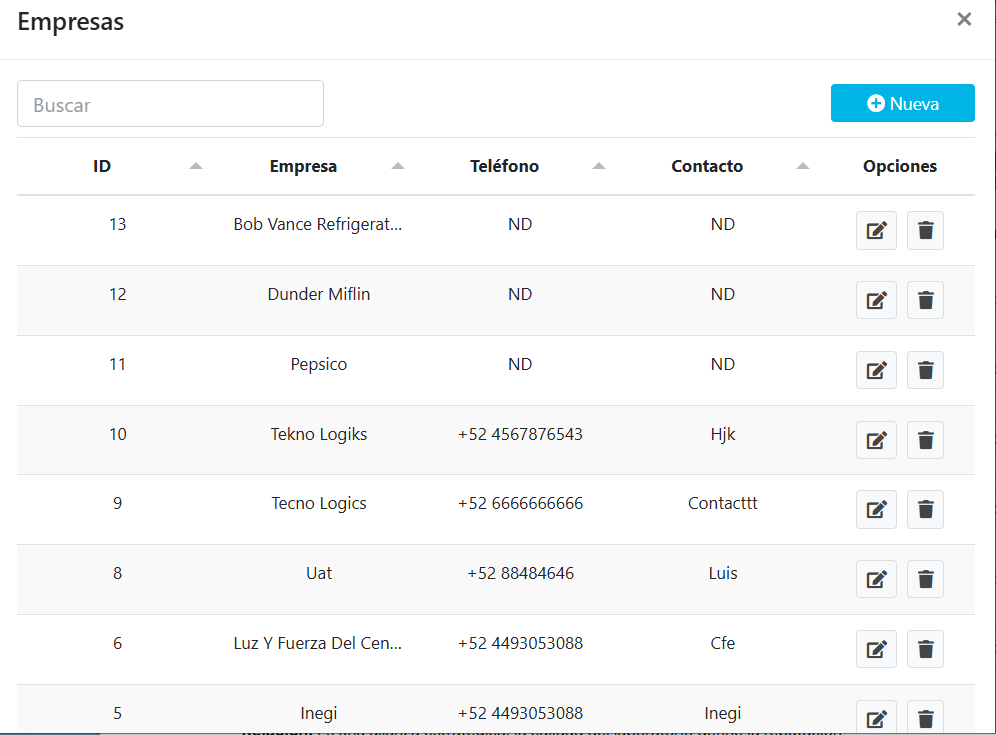
Task: Remove the Uat company using trash icon
Action: pos(925,579)
